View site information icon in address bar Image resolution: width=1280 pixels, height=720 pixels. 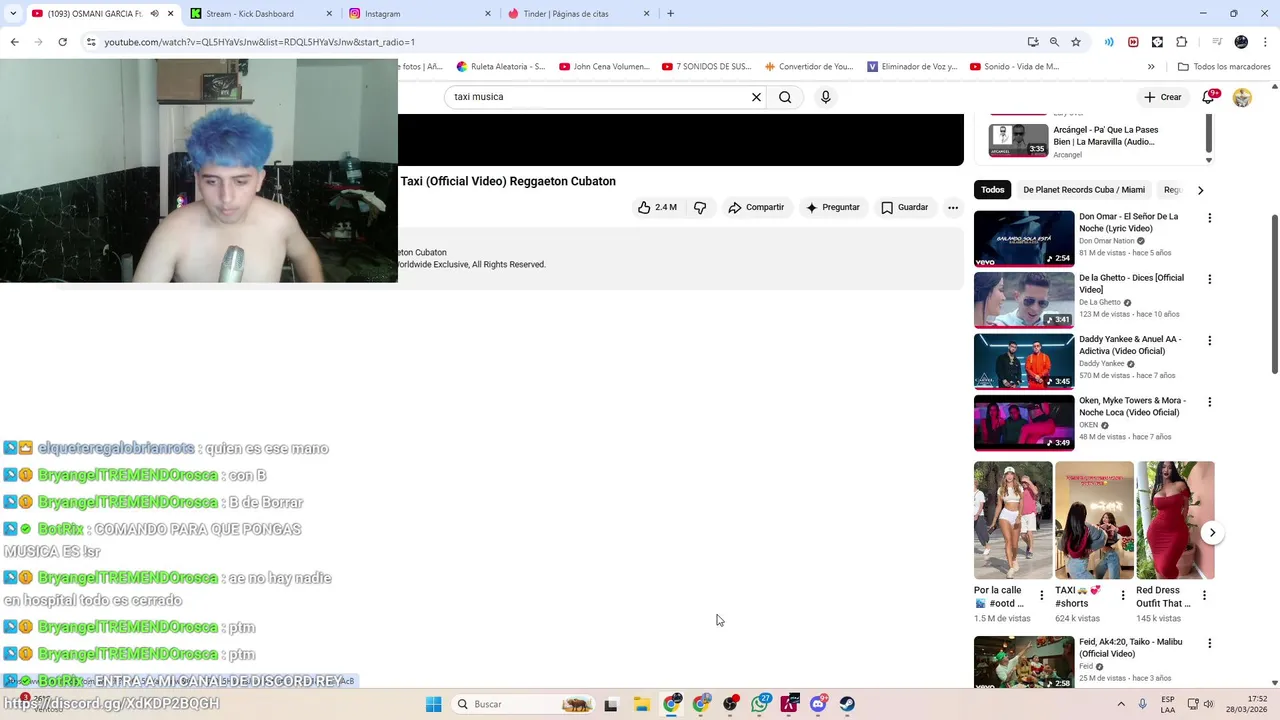point(91,42)
